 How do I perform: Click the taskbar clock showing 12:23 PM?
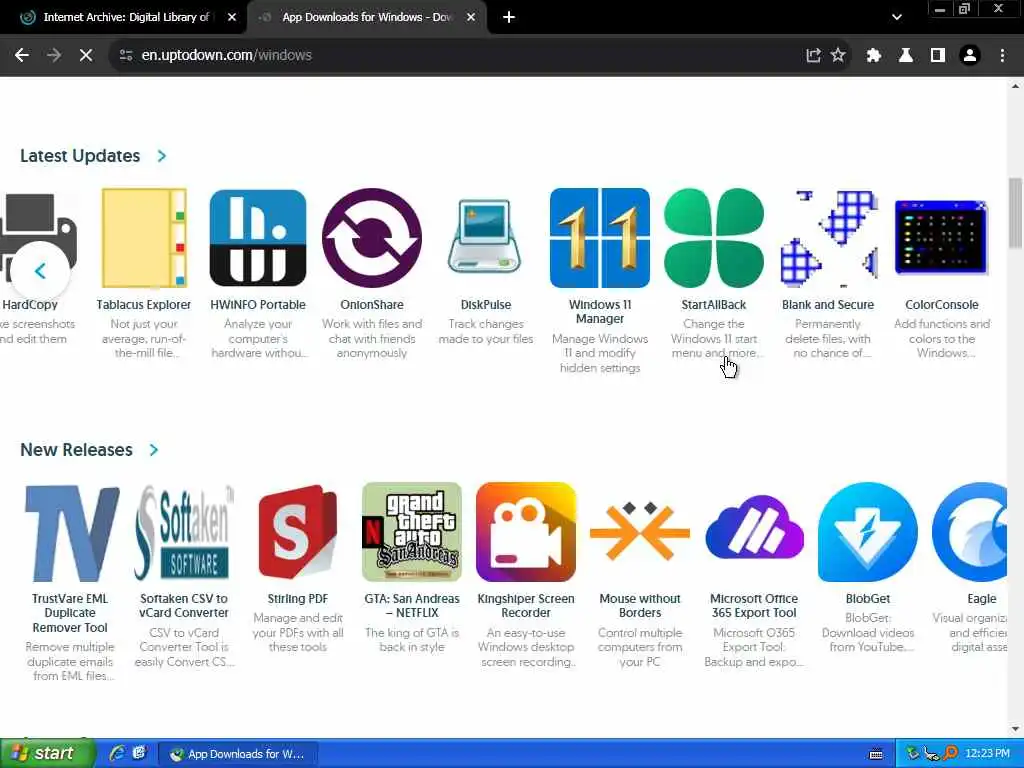coord(987,754)
